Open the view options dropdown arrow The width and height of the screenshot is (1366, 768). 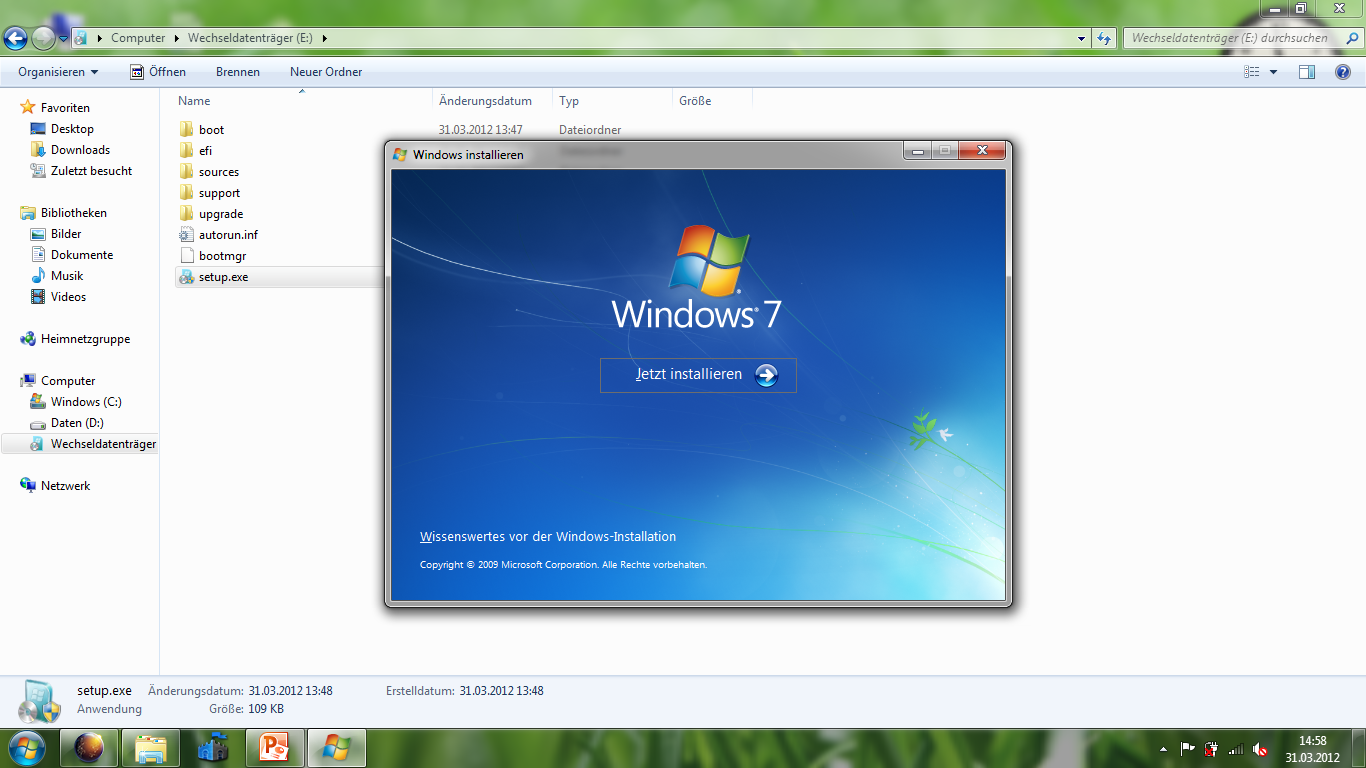pyautogui.click(x=1273, y=72)
